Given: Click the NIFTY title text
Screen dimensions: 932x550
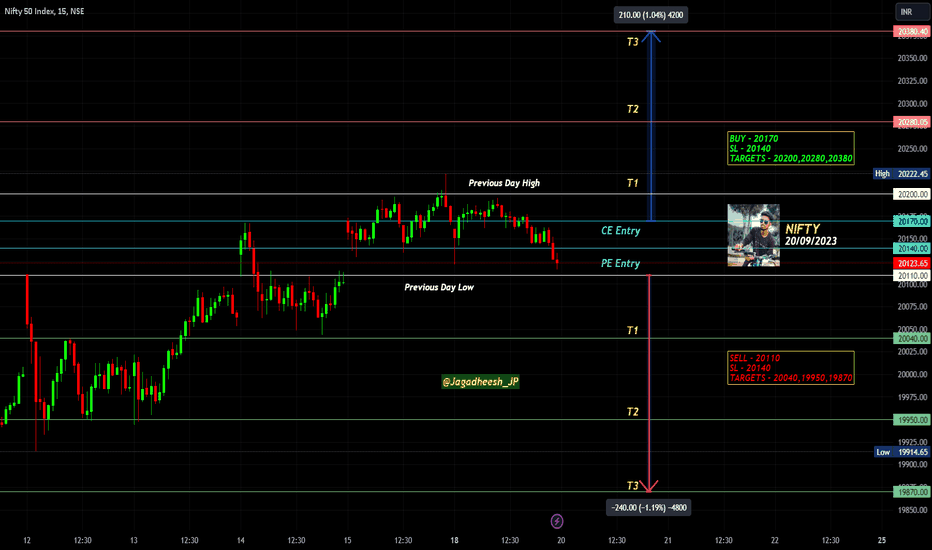Looking at the screenshot, I should click(x=802, y=229).
